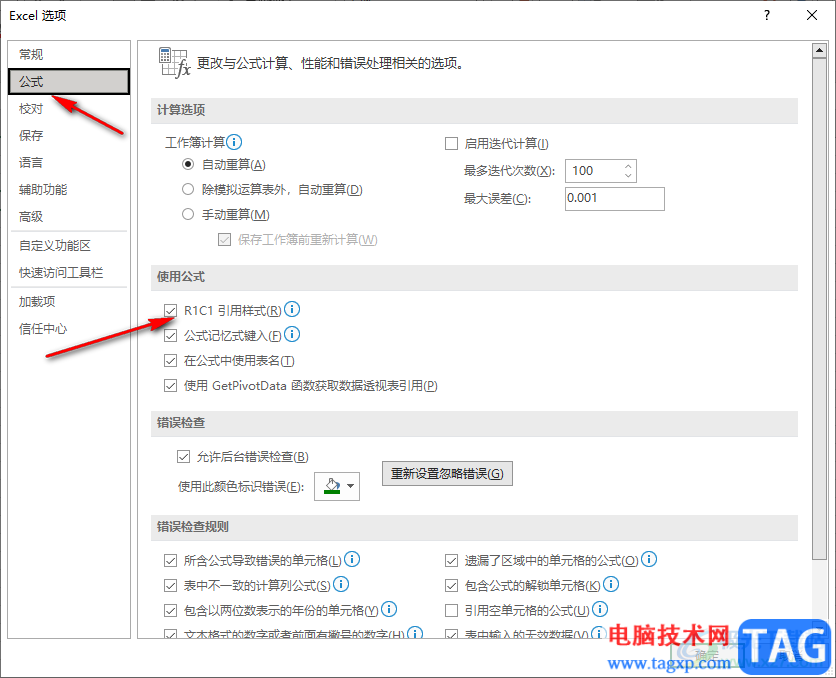Click info icon for 包含以两位数表示的年份的单元格

tap(389, 609)
